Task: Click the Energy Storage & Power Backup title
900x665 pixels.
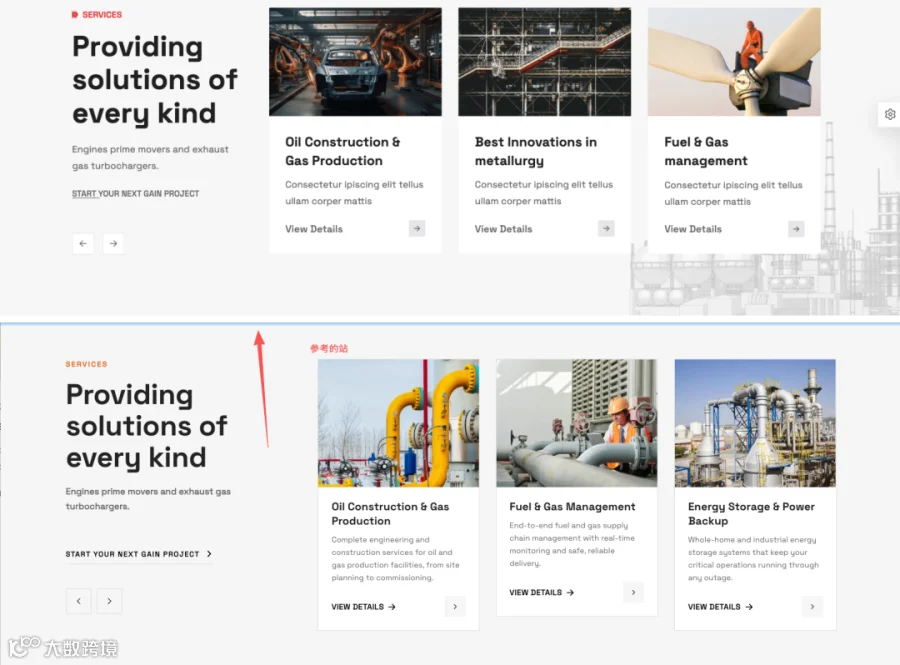Action: pos(751,514)
